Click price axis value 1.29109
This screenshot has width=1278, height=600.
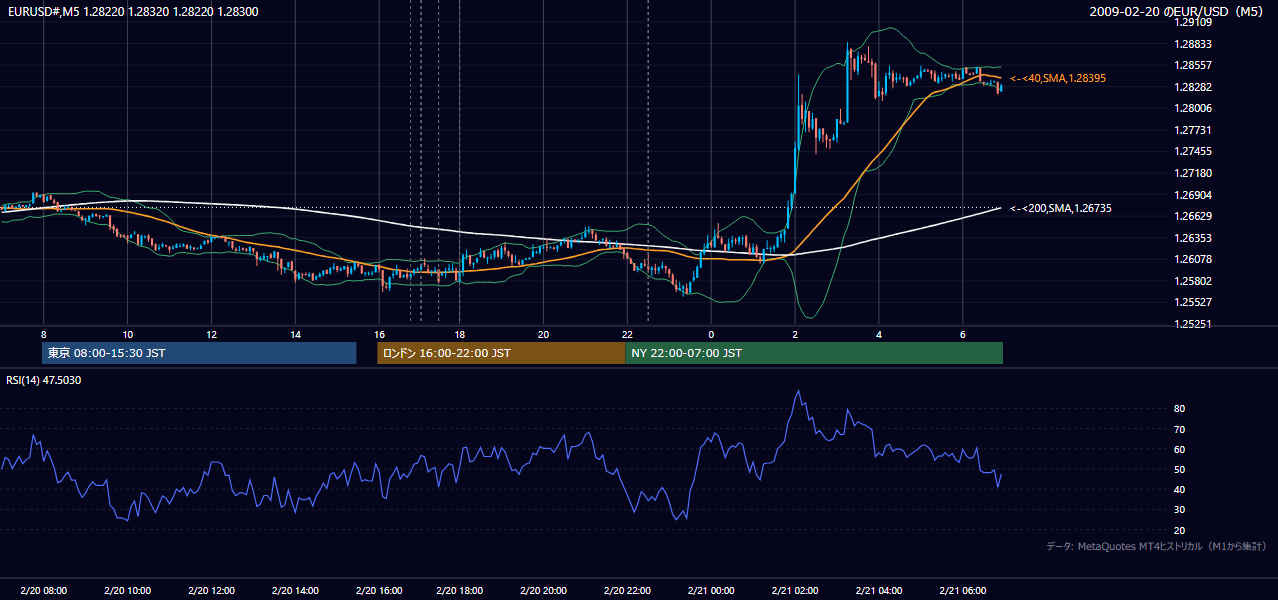1193,22
